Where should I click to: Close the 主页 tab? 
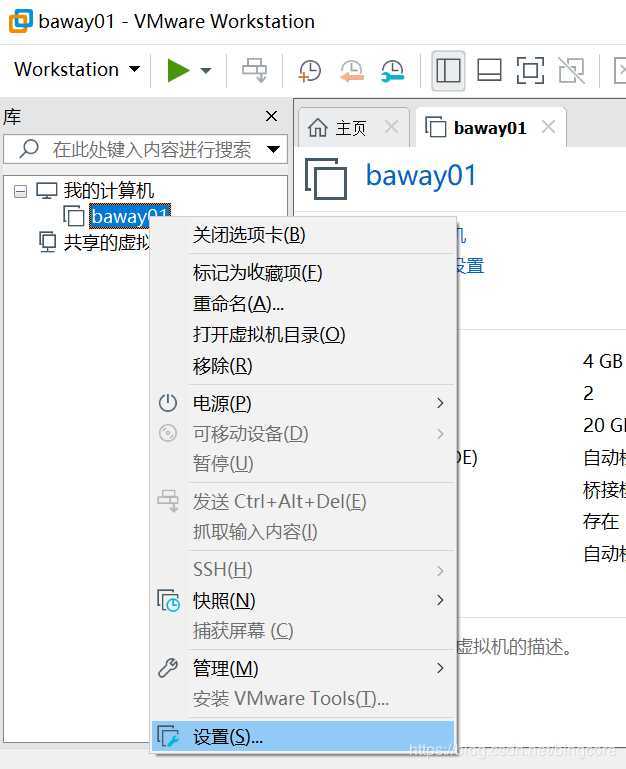(x=391, y=128)
